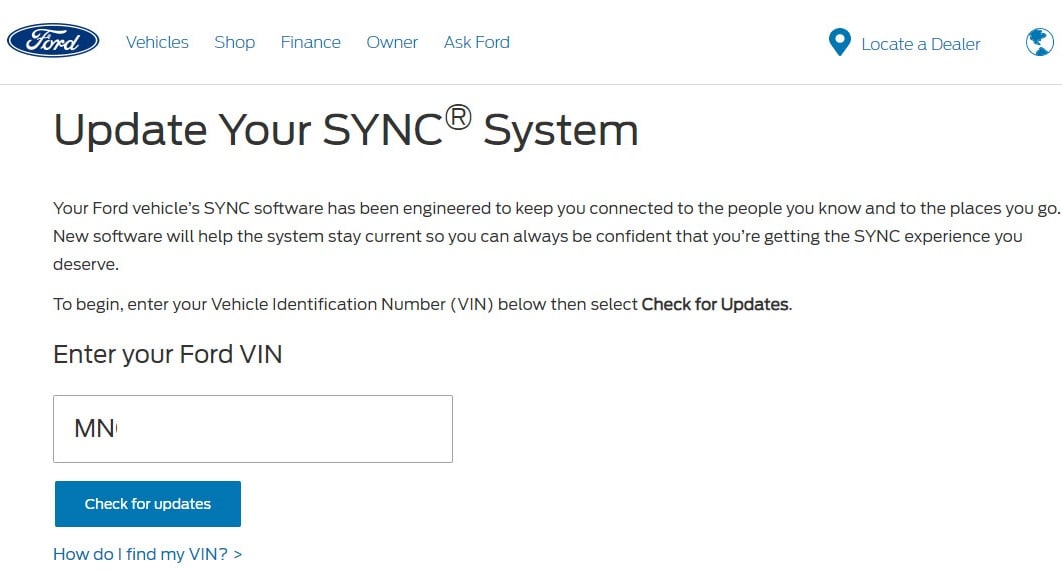Open the Vehicles menu
1062x572 pixels.
pos(157,42)
